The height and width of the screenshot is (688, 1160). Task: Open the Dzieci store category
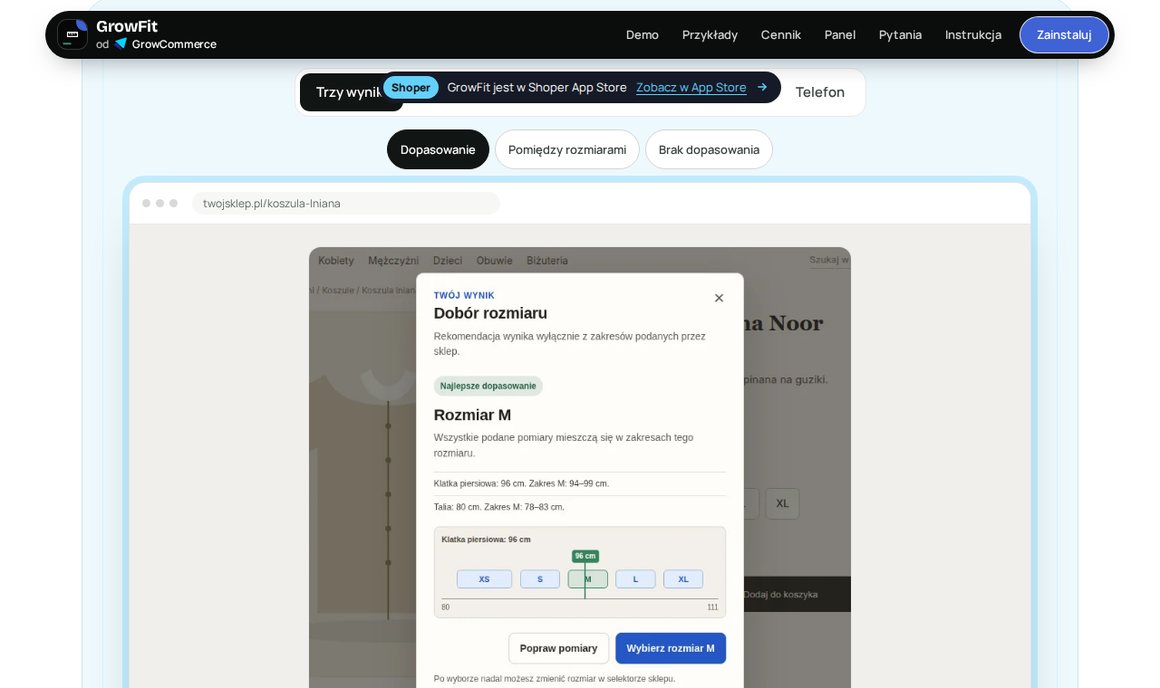click(x=448, y=260)
